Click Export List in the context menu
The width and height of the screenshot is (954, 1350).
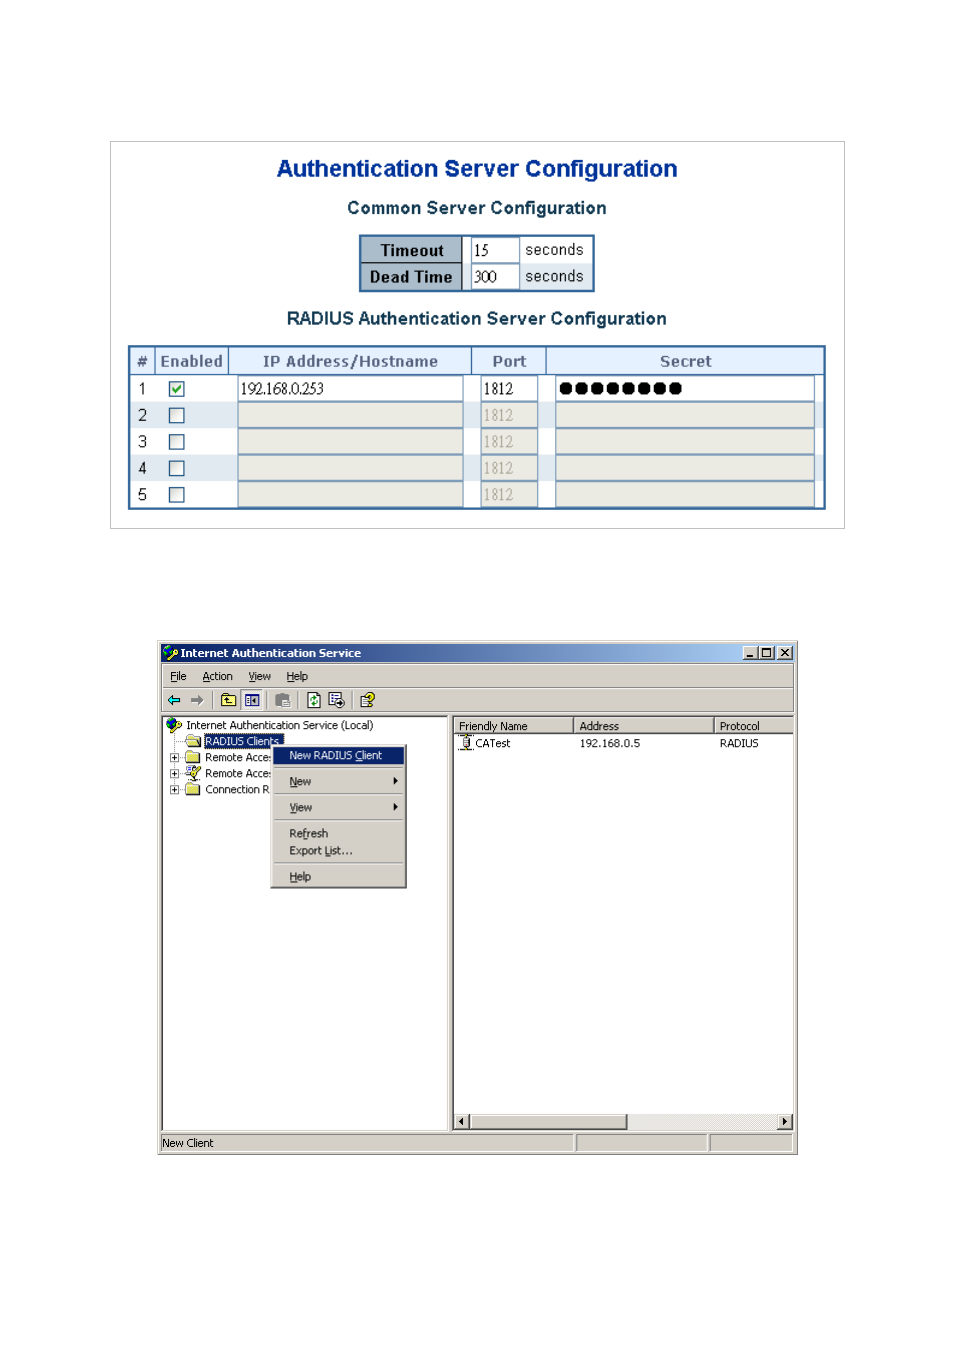(320, 851)
